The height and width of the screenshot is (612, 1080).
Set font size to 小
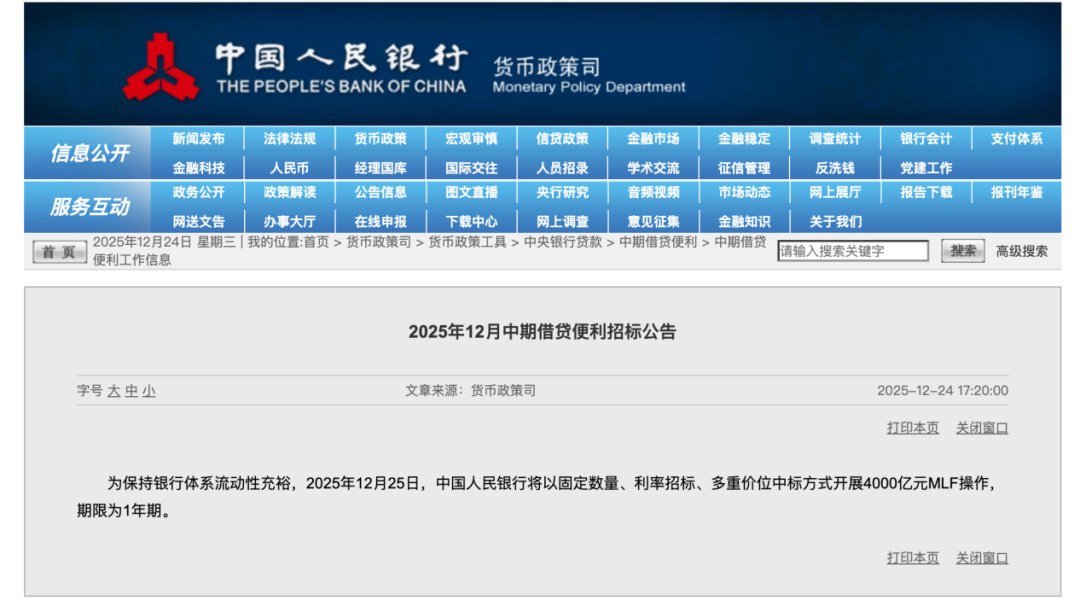pyautogui.click(x=149, y=391)
